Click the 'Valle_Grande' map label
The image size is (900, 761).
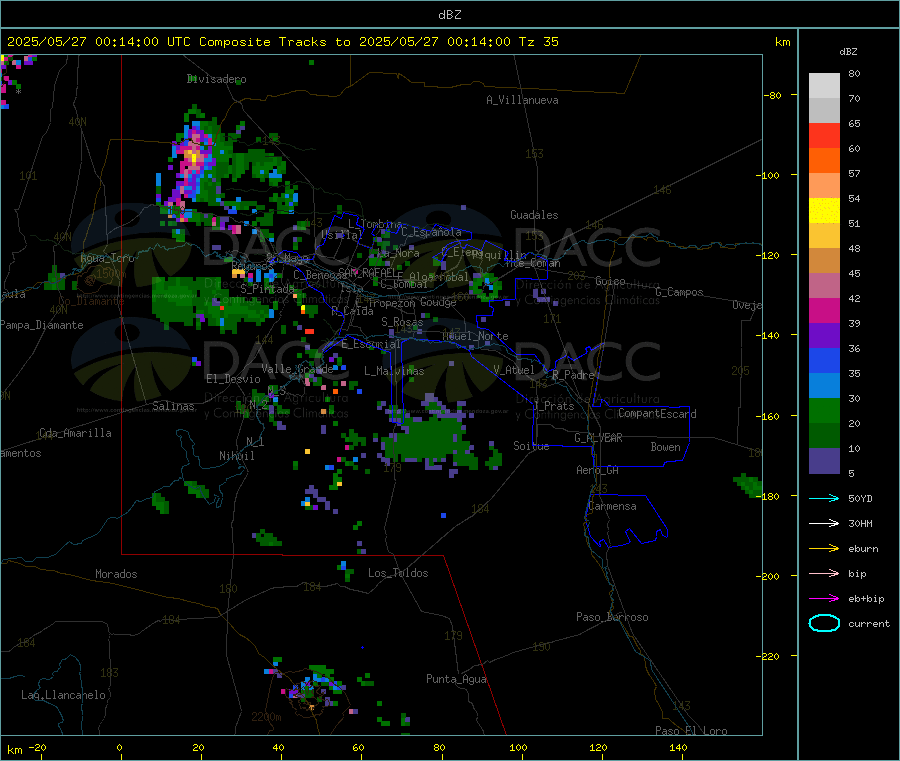point(297,369)
